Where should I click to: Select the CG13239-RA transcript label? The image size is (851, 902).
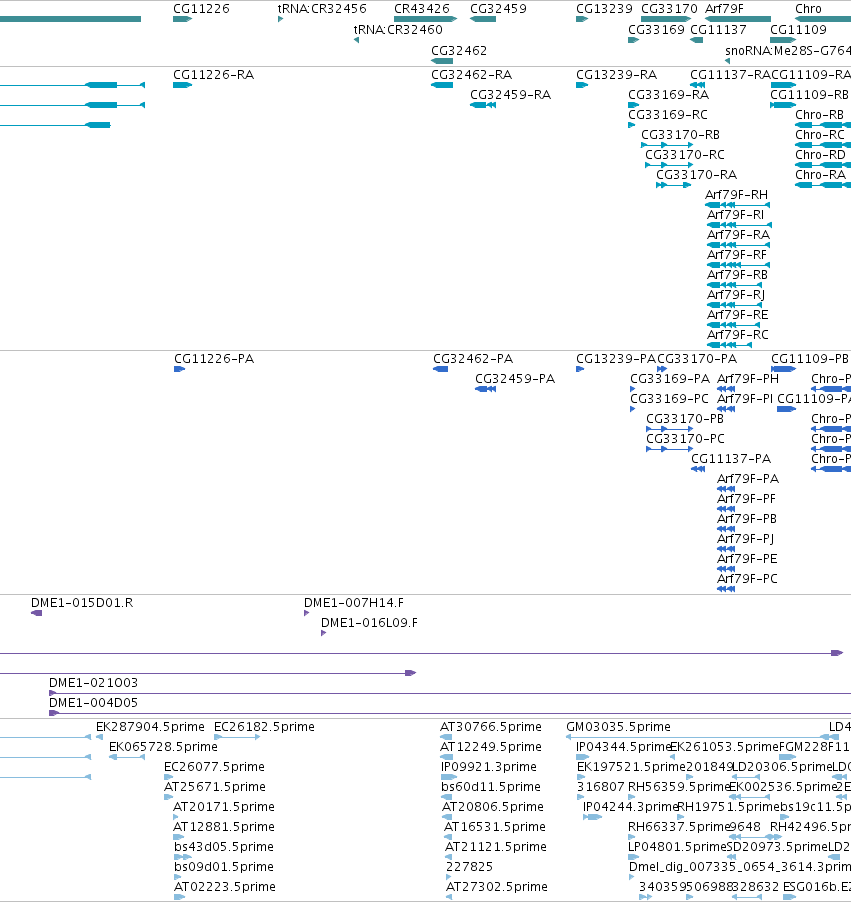616,75
